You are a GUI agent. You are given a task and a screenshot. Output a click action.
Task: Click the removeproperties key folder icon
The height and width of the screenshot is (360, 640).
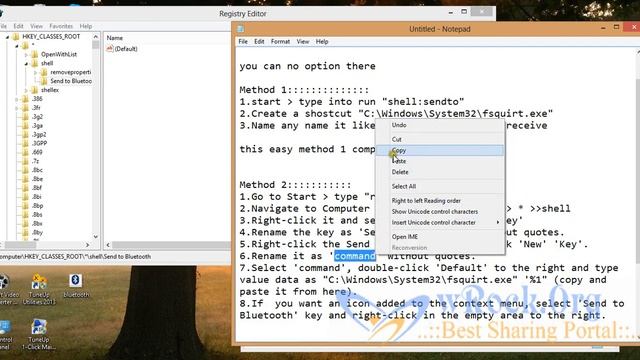tap(44, 72)
